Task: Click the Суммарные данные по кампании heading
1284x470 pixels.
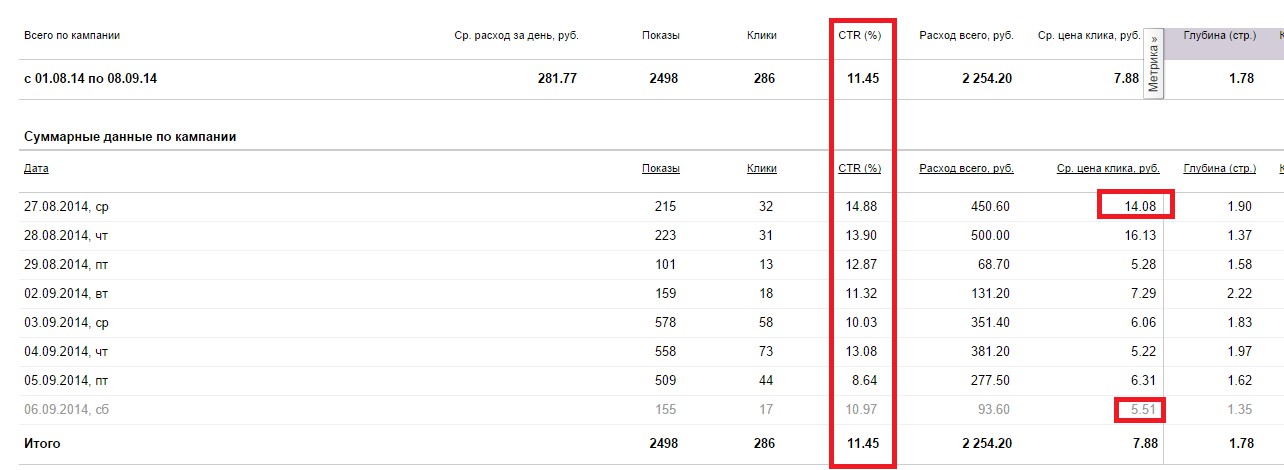Action: (x=129, y=137)
